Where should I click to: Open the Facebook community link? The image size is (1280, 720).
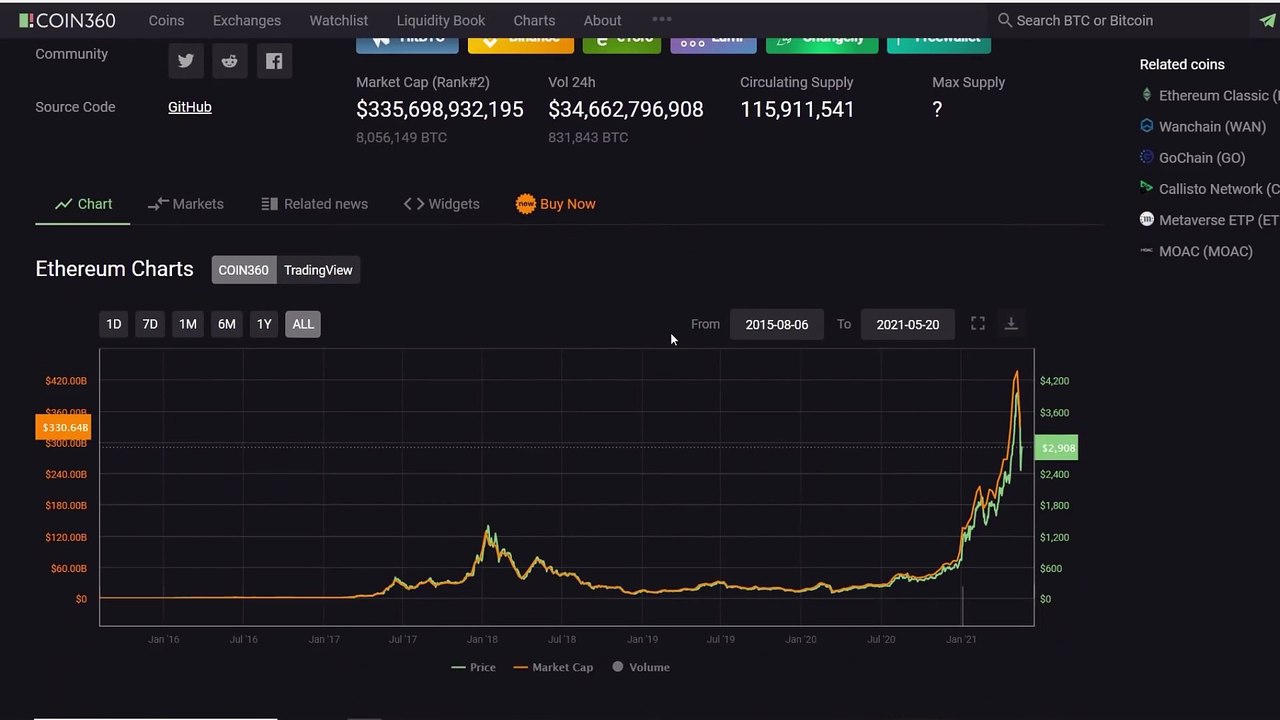tap(274, 61)
